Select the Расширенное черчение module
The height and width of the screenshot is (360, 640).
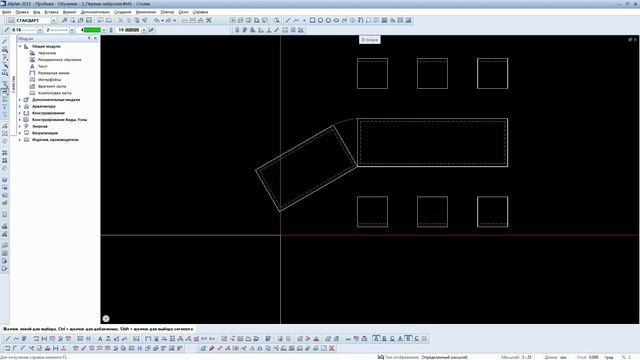pyautogui.click(x=60, y=60)
